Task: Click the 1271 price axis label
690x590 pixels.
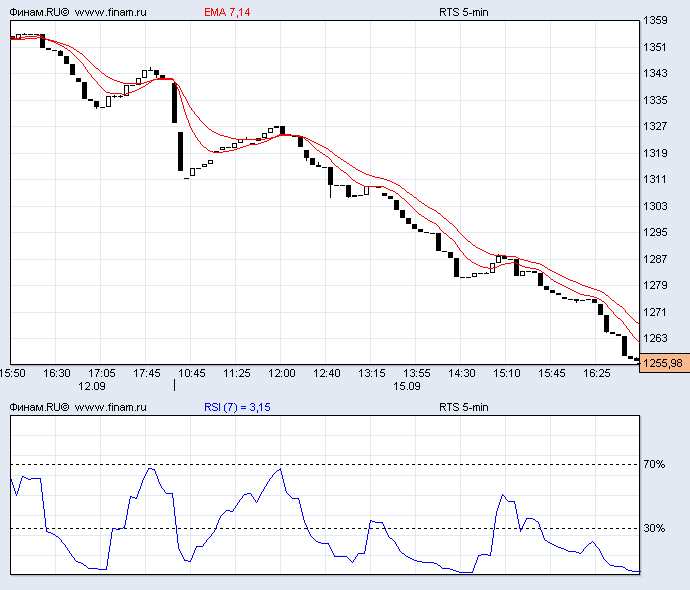Action: [x=655, y=312]
